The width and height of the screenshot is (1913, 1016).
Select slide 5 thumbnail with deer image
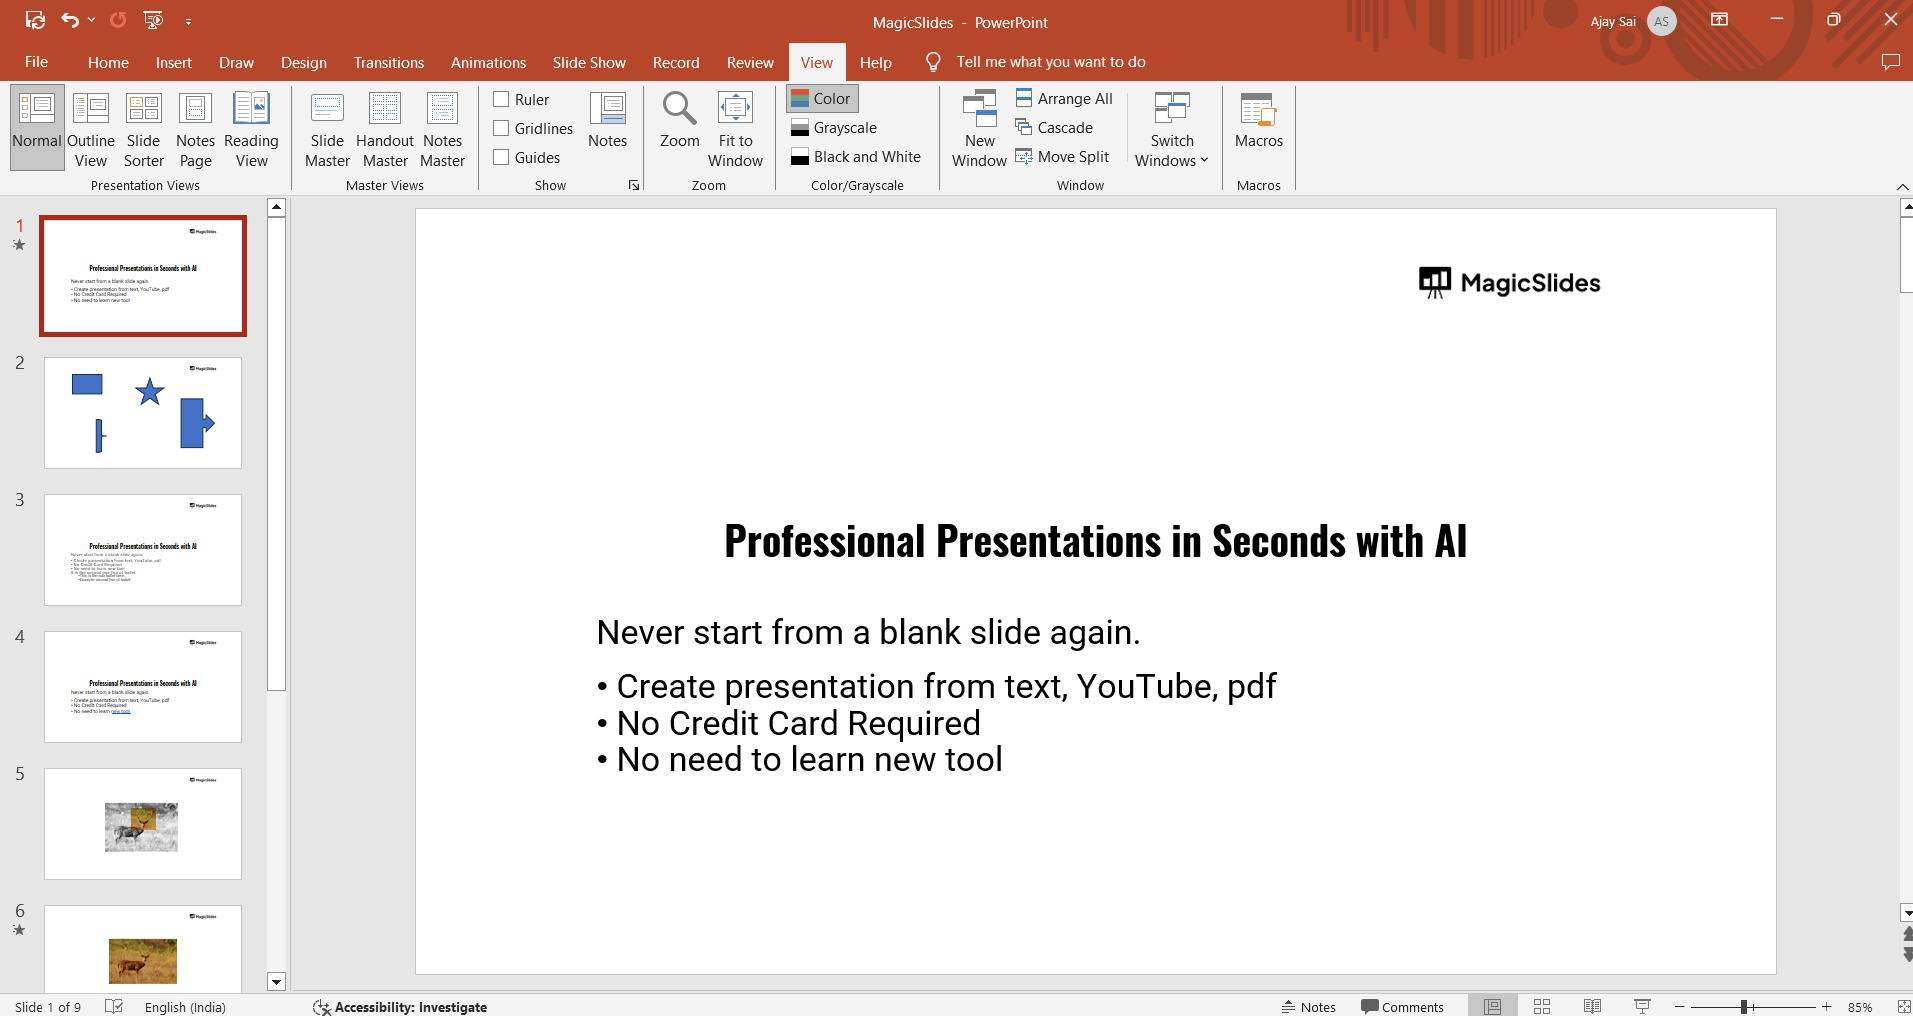pos(143,824)
